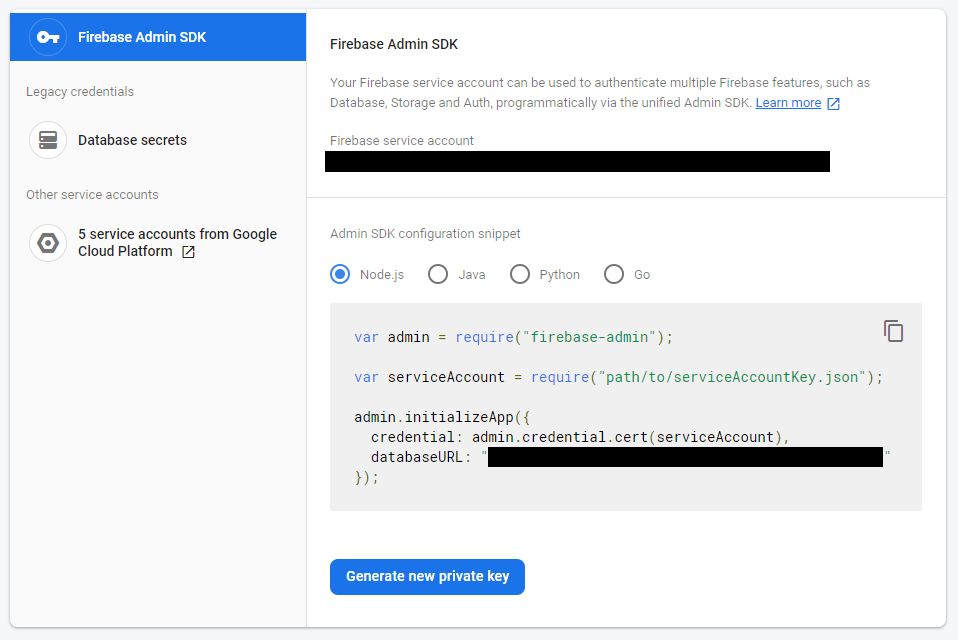Click the Java label text
This screenshot has width=958, height=640.
(x=472, y=275)
